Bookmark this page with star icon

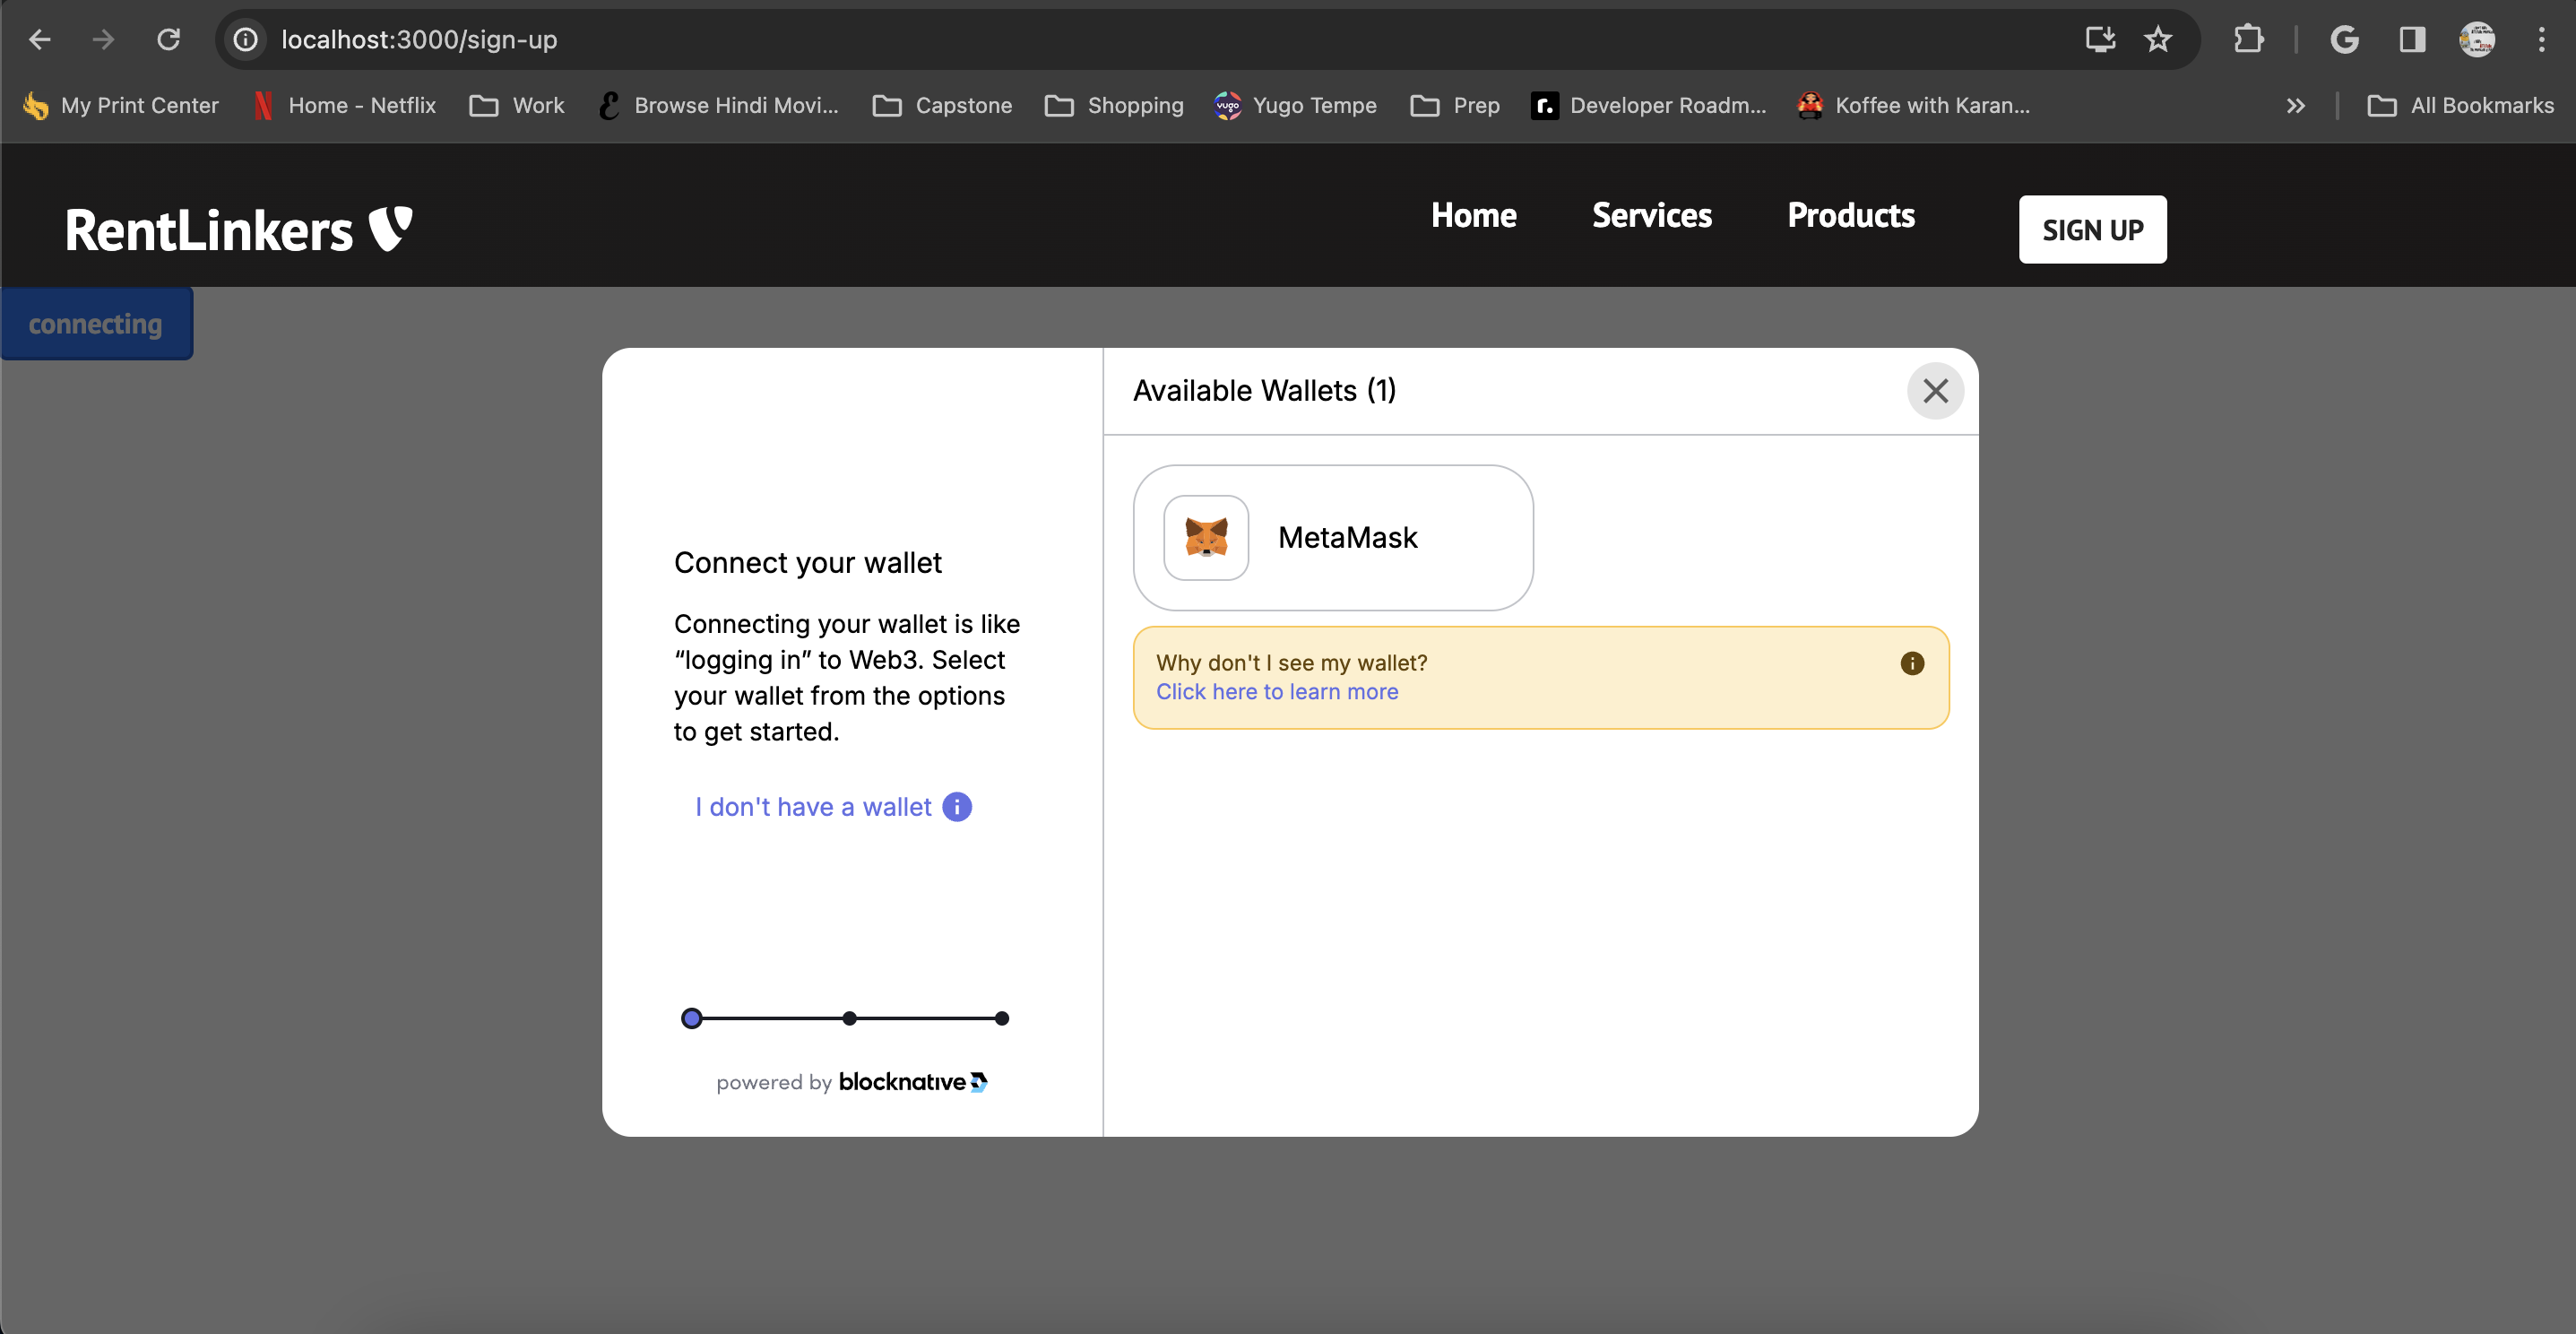point(2157,40)
